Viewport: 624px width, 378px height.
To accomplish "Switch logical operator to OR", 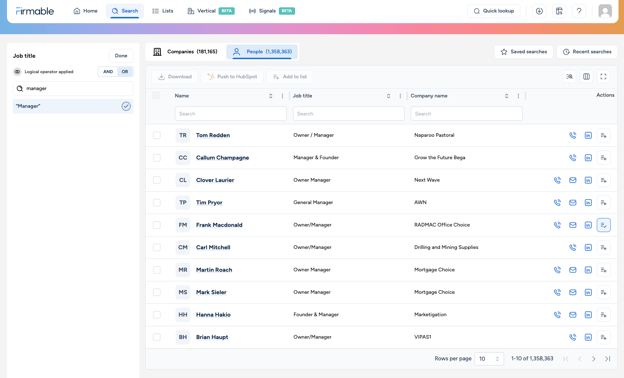I will tap(125, 72).
